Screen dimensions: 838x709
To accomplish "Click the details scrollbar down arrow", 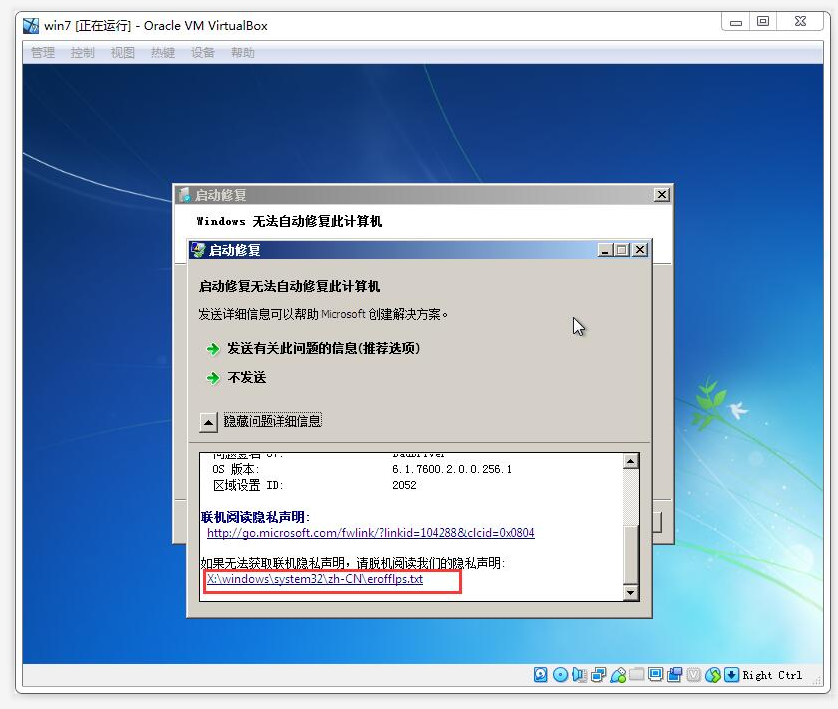I will 631,592.
